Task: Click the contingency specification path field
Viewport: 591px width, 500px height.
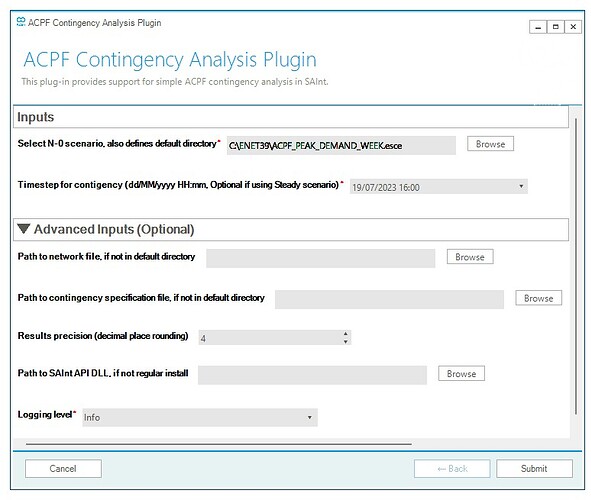Action: point(389,300)
